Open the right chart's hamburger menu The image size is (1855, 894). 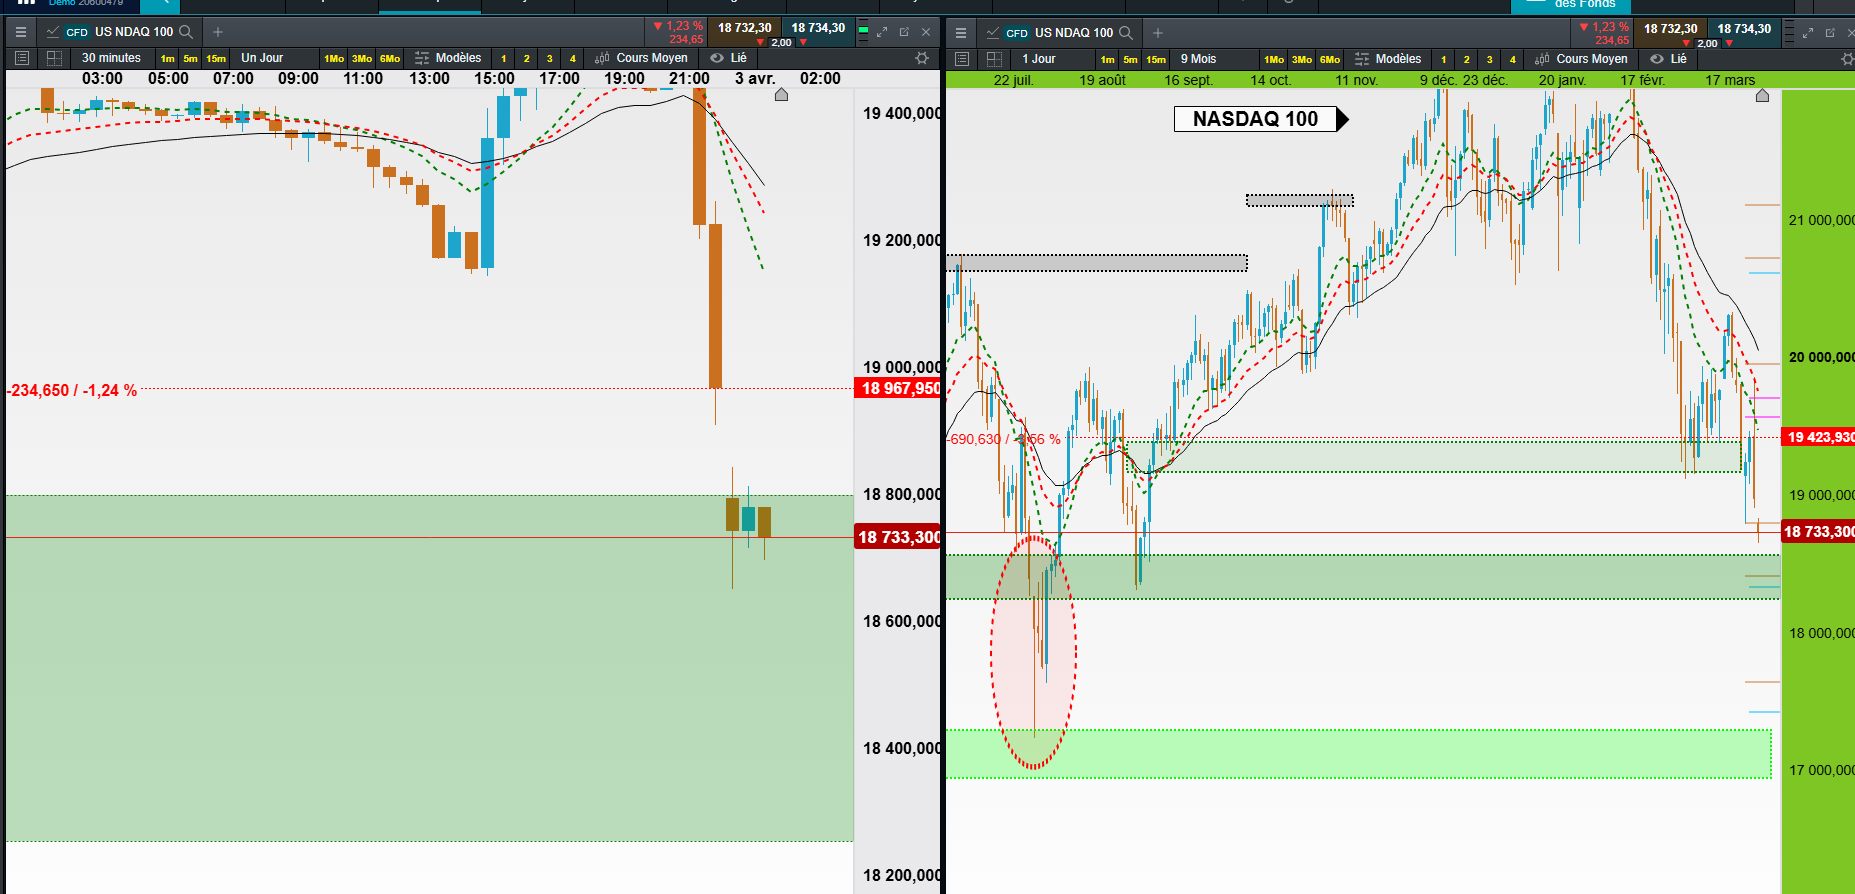[x=961, y=33]
